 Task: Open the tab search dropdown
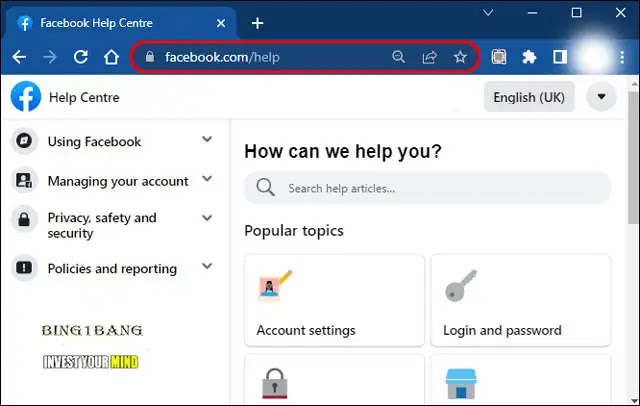tap(488, 13)
